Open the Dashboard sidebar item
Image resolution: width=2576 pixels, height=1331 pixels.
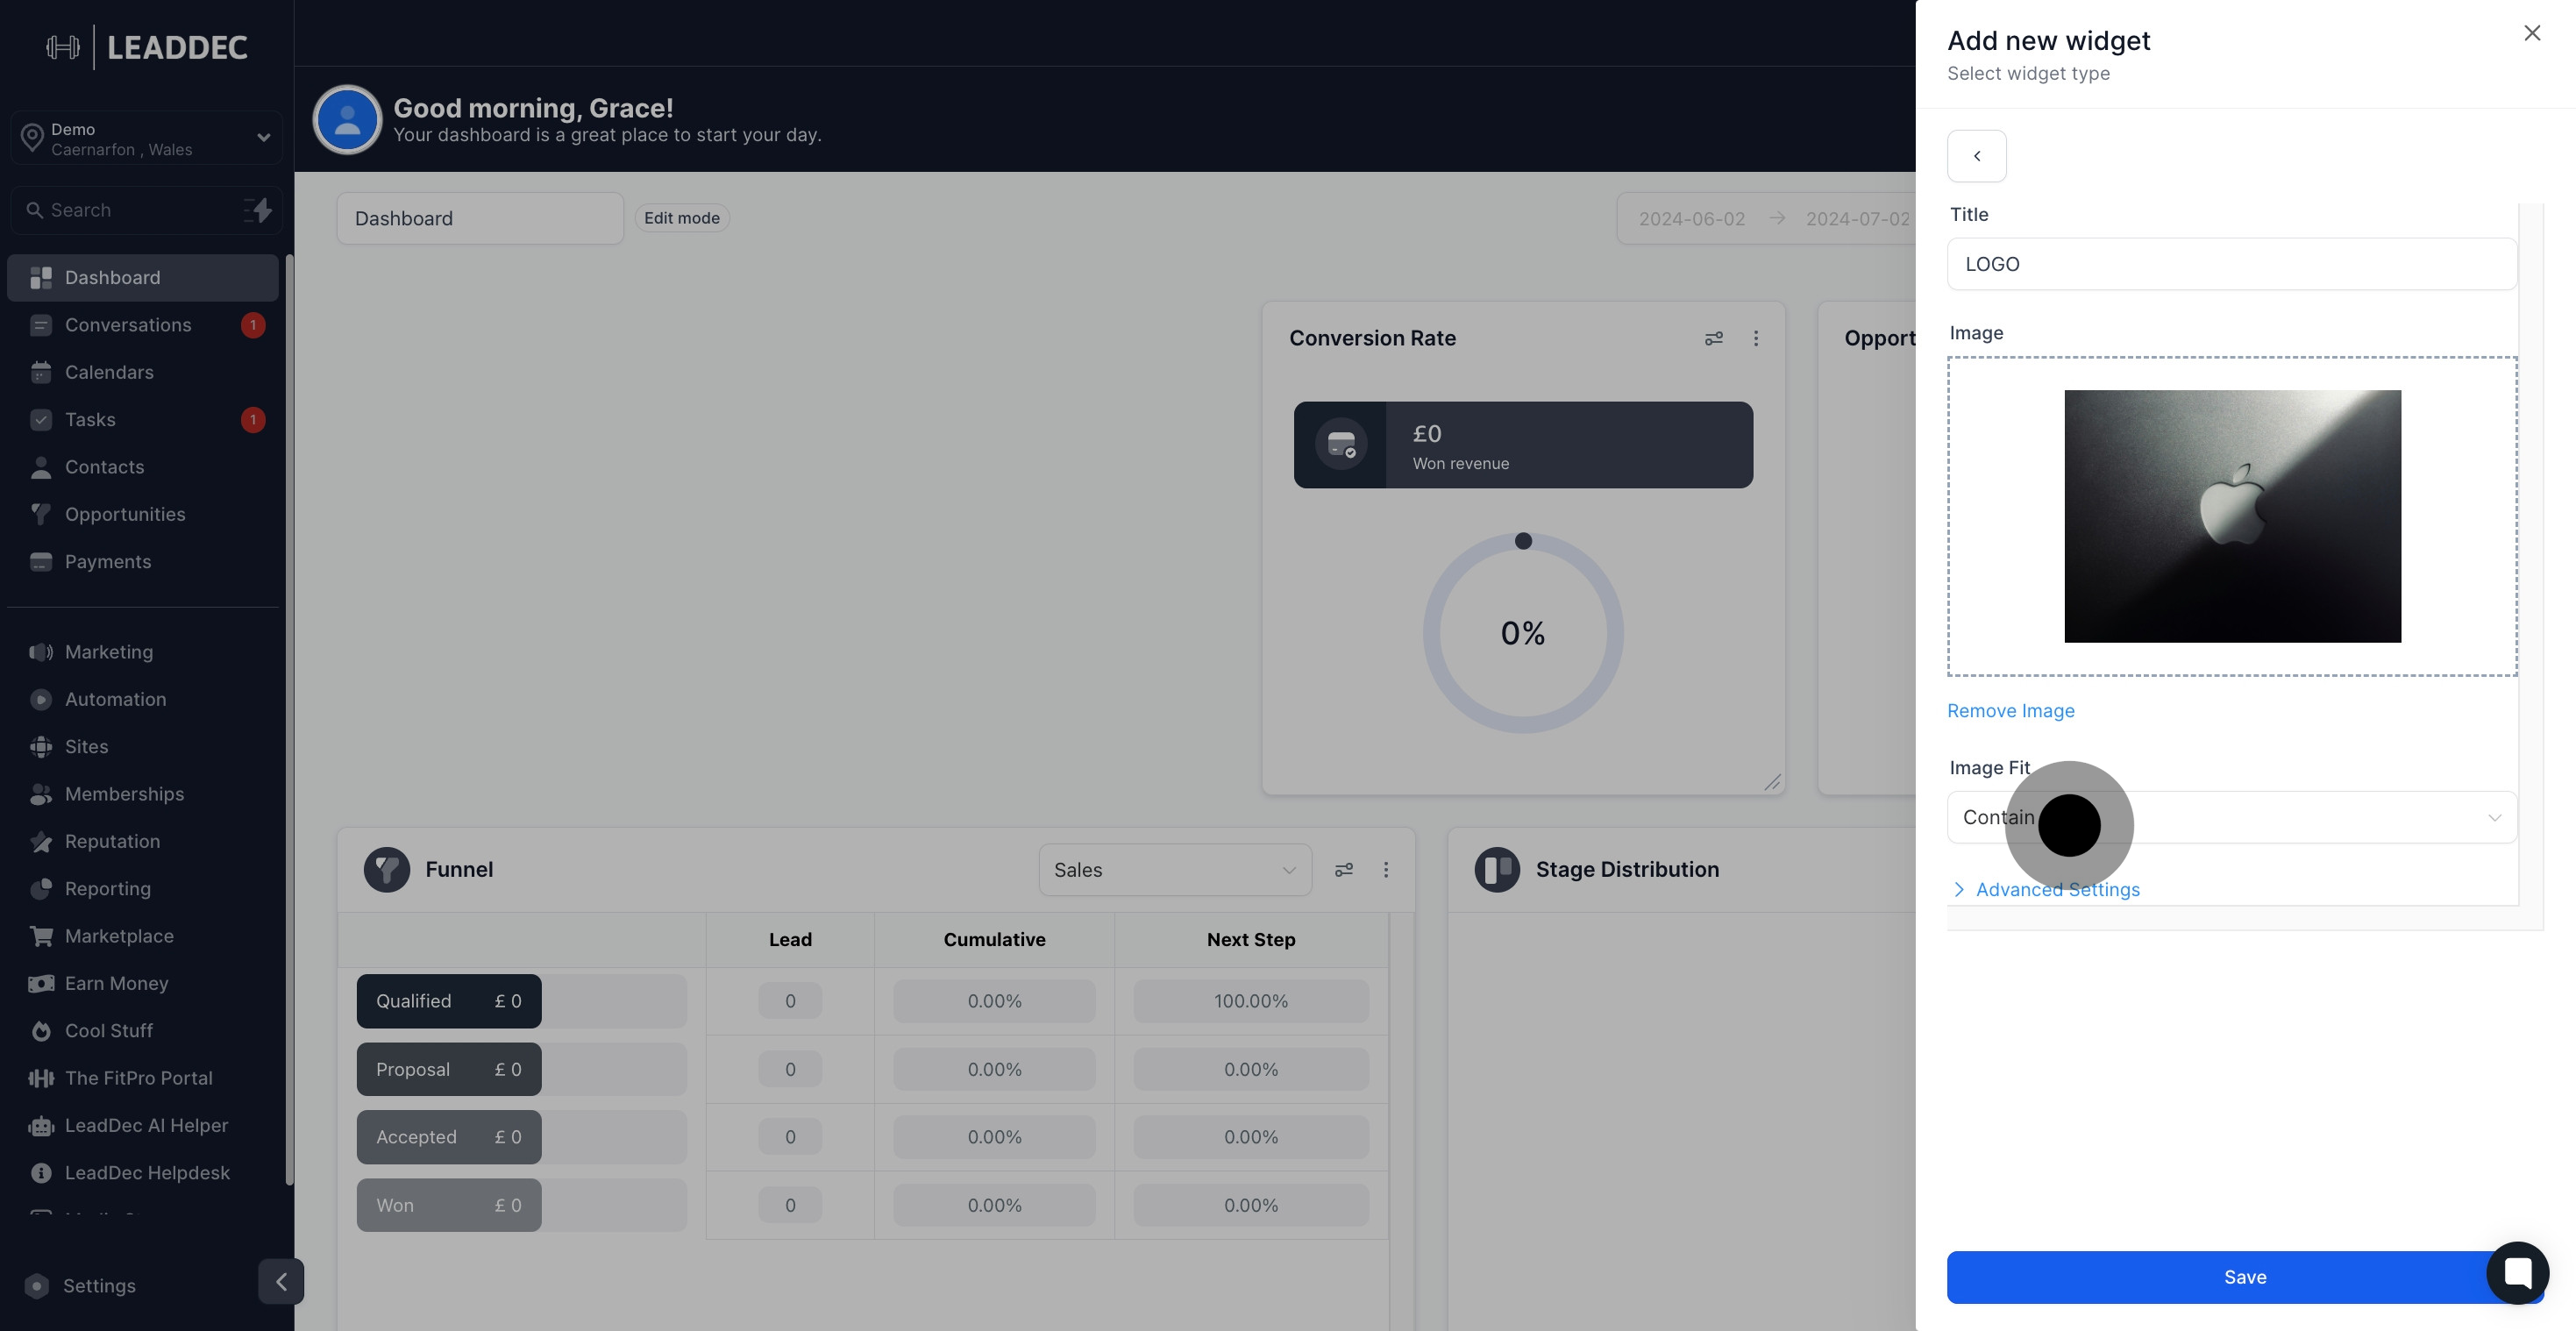point(142,277)
